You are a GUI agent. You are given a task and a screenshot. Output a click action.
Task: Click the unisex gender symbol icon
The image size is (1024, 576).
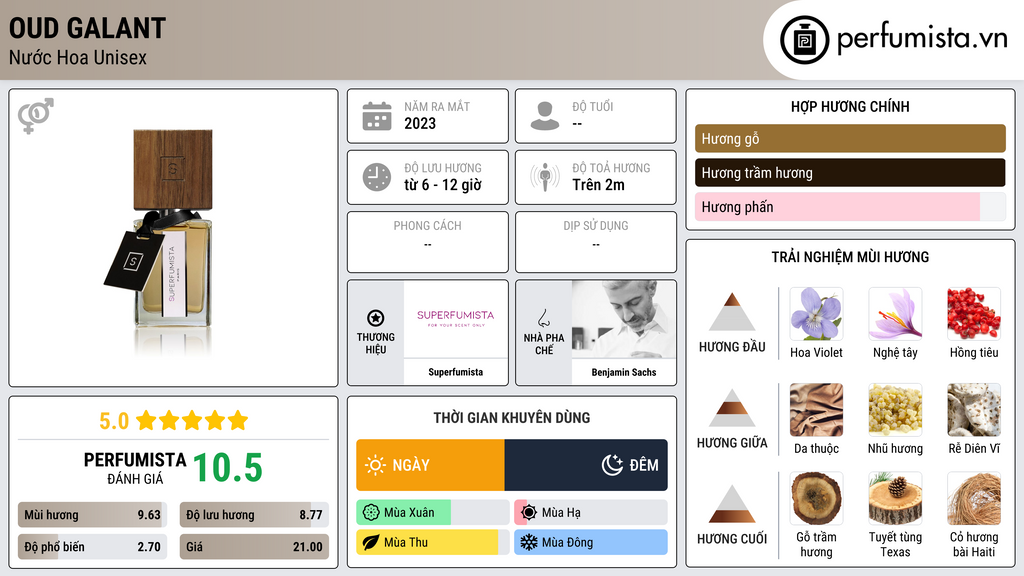coord(36,116)
